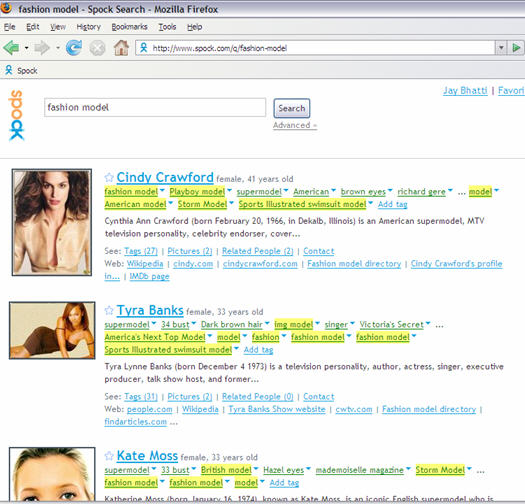Click the Spock site icon in address bar
The height and width of the screenshot is (504, 525).
144,48
